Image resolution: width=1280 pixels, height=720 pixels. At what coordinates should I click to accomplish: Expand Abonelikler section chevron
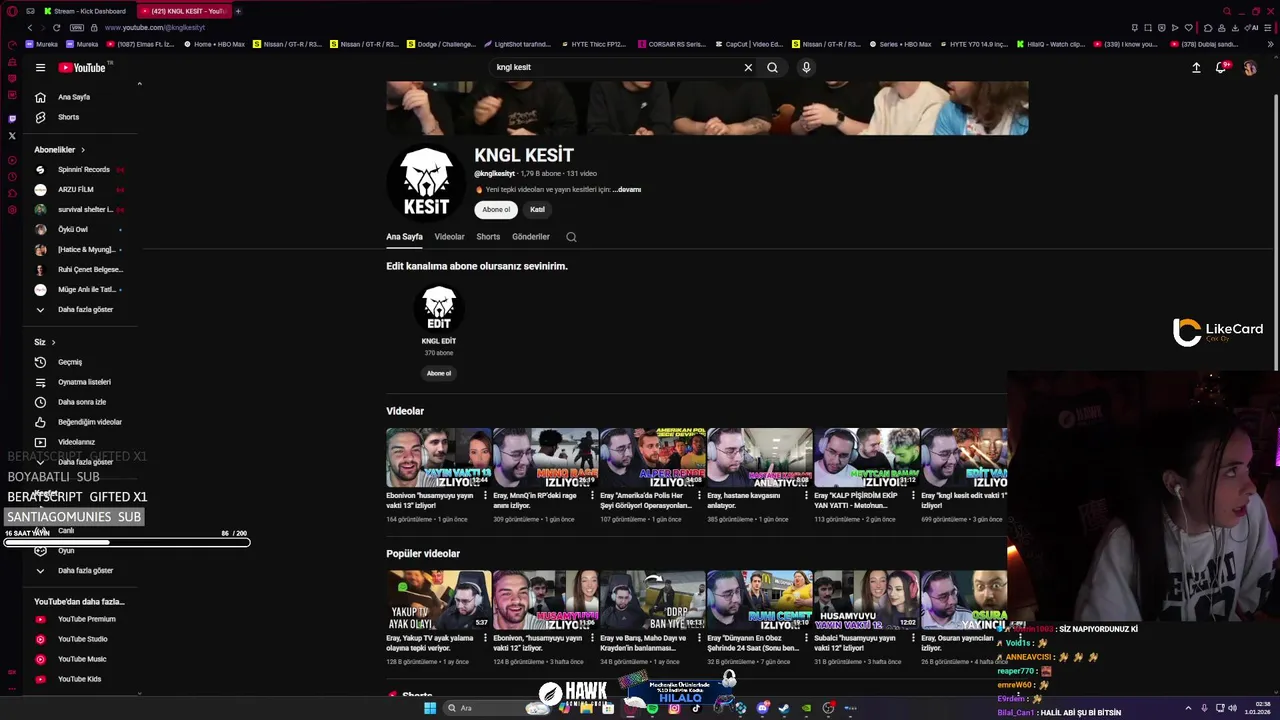pyautogui.click(x=83, y=150)
